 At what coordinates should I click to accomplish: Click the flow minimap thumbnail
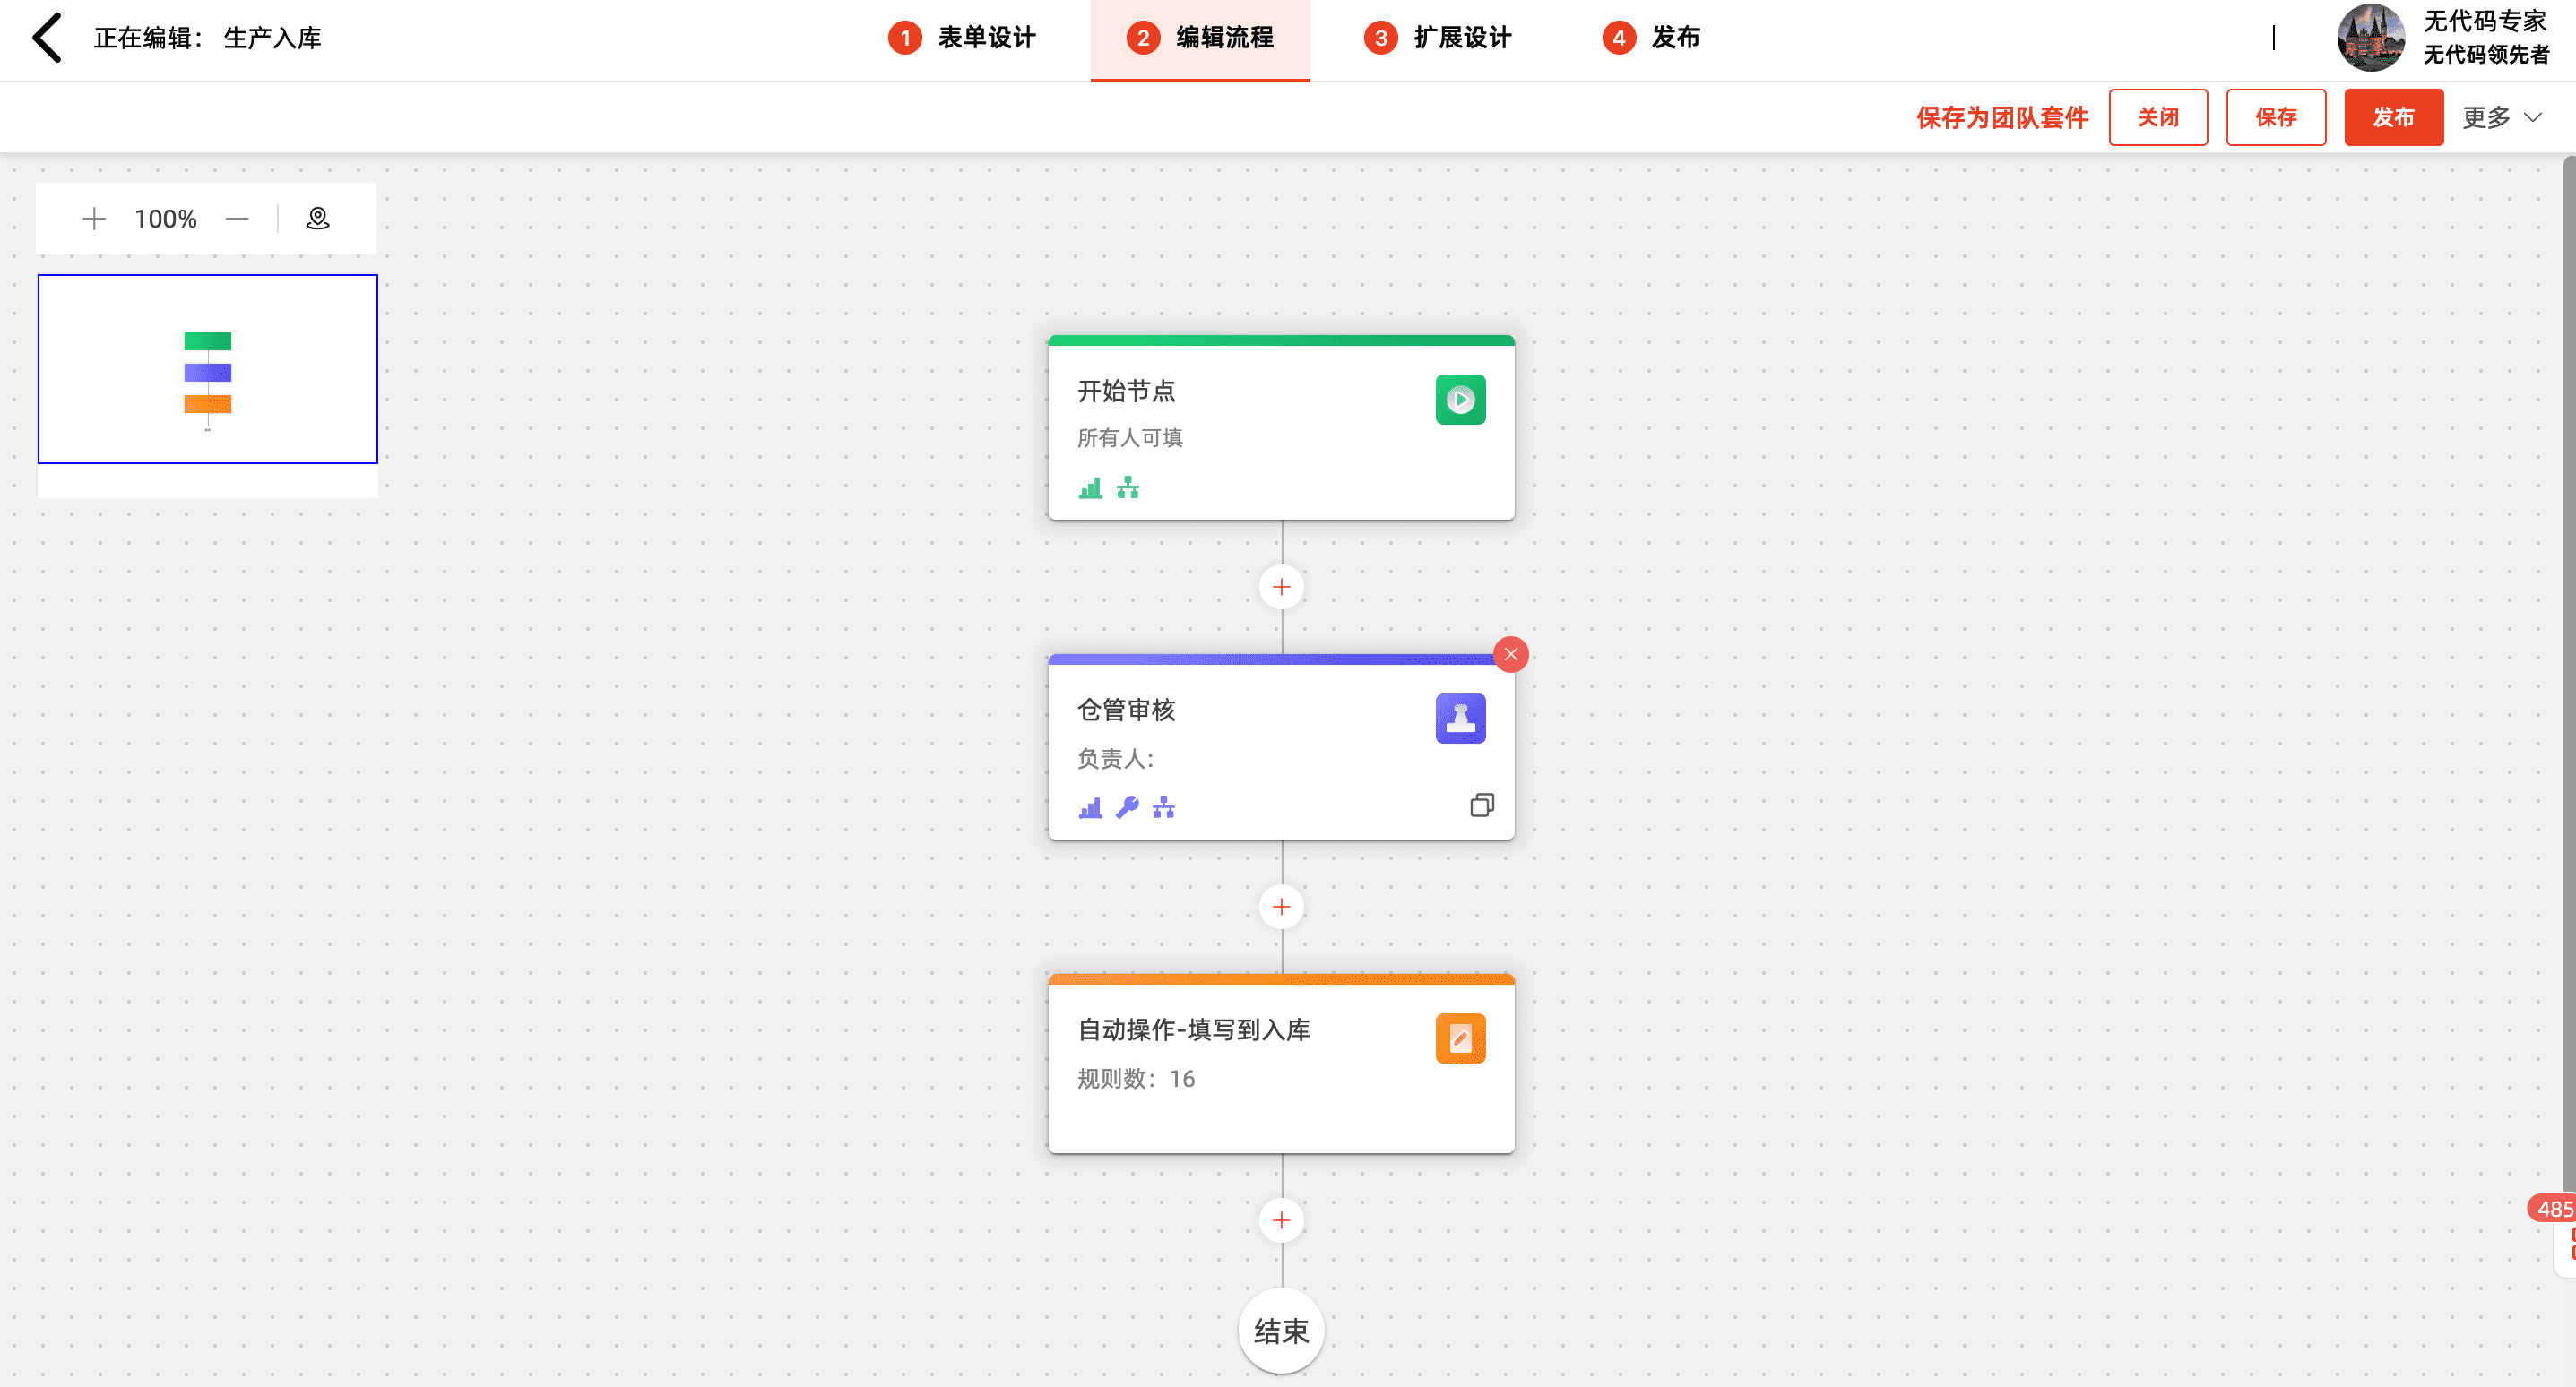tap(208, 369)
